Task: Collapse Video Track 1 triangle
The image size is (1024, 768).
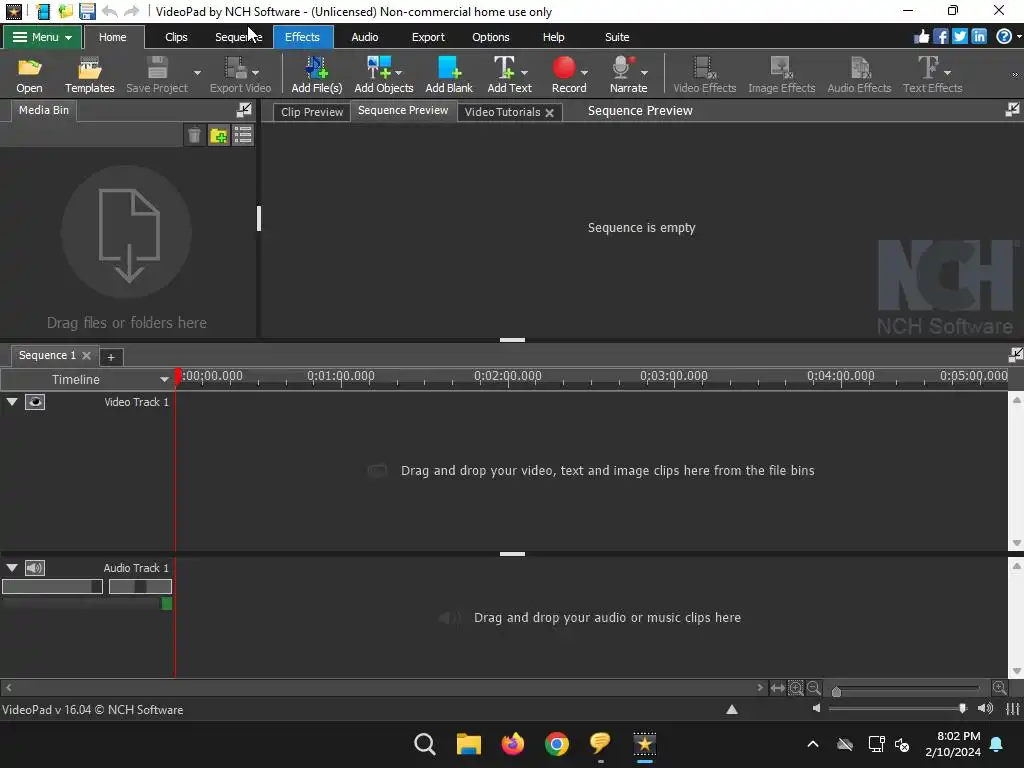Action: pyautogui.click(x=12, y=402)
